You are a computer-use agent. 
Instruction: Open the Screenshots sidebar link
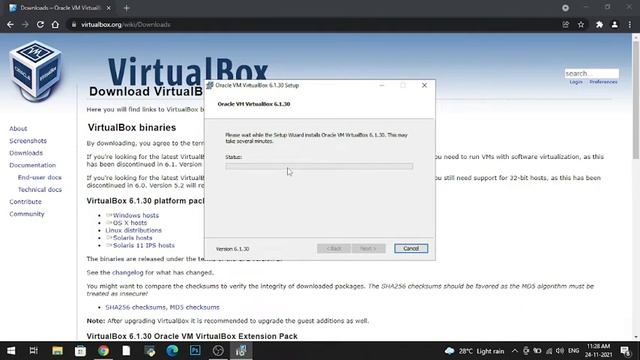(x=28, y=141)
